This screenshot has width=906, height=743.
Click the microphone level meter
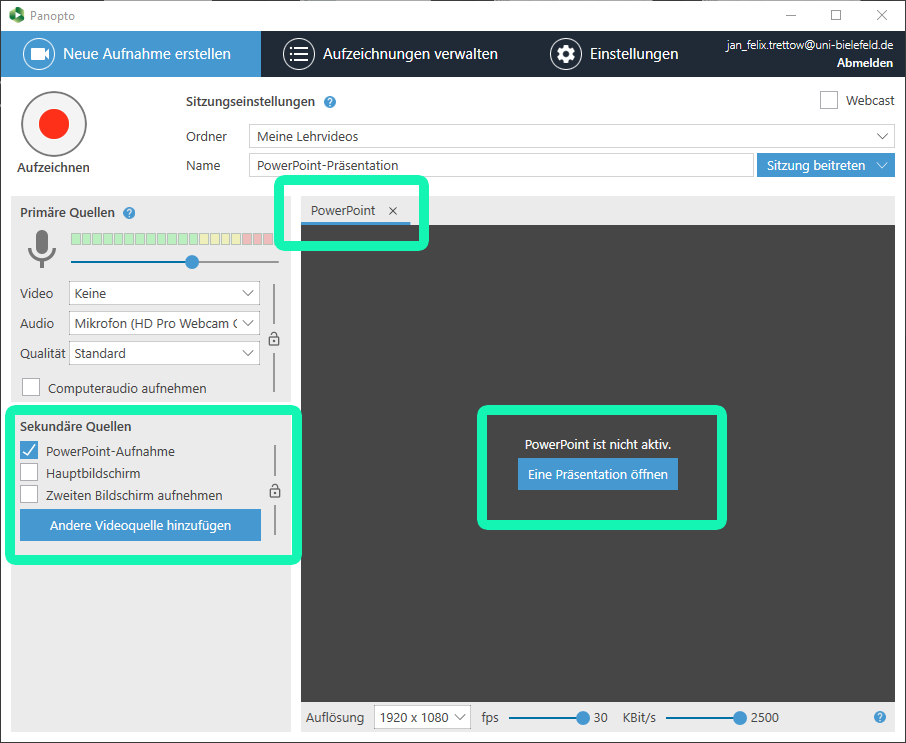coord(172,239)
